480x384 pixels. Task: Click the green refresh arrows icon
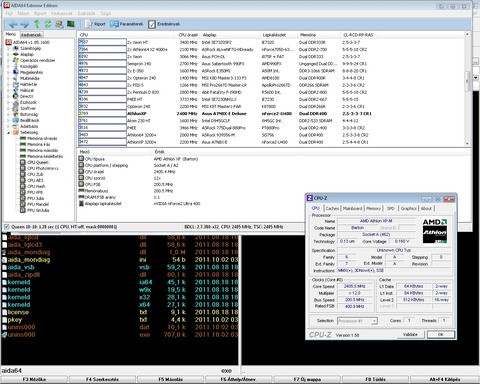48,24
